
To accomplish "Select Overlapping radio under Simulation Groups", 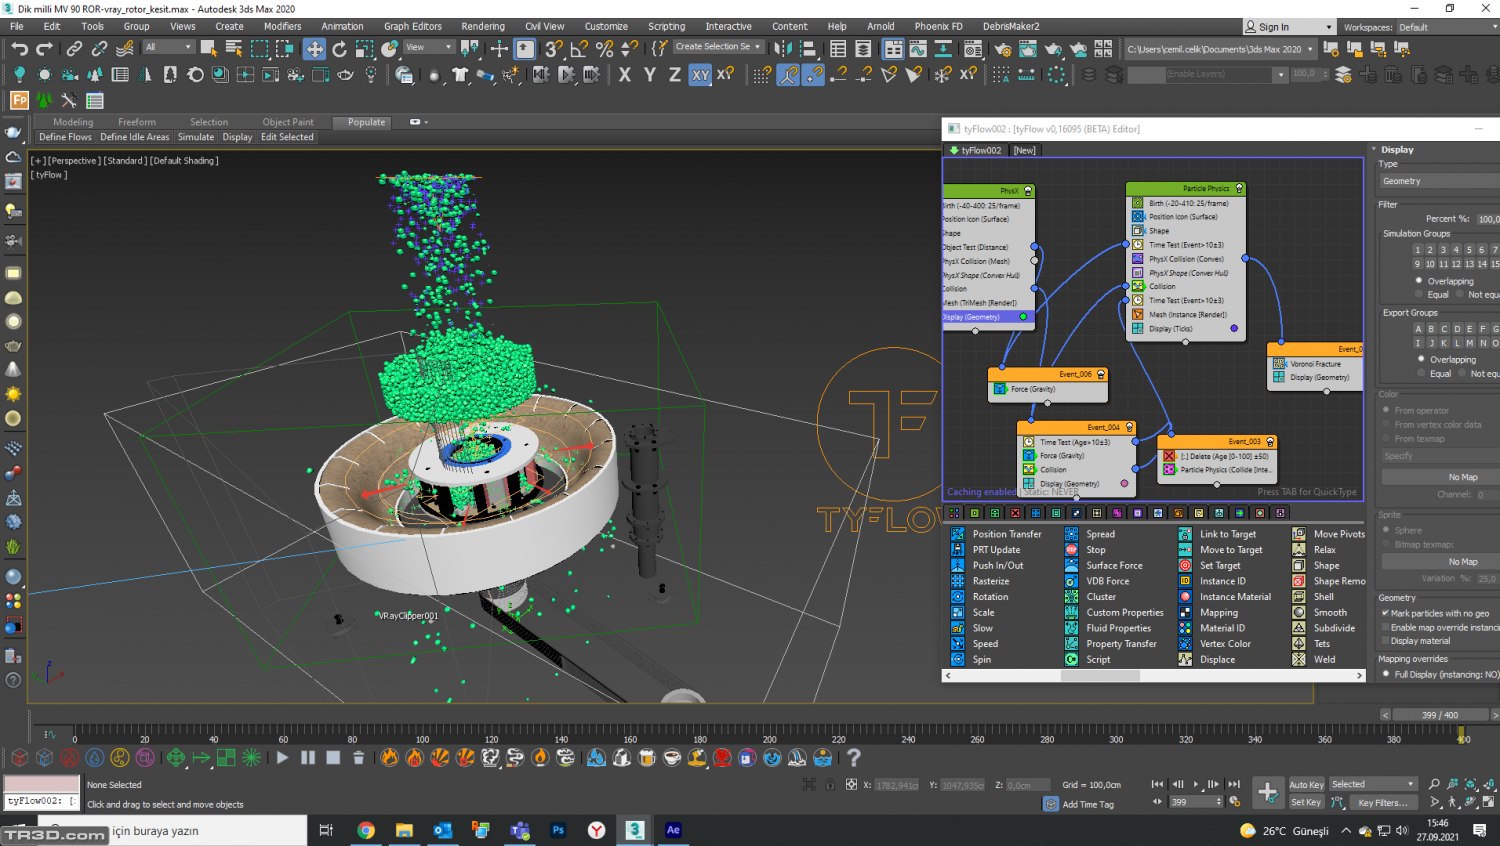I will pyautogui.click(x=1419, y=281).
